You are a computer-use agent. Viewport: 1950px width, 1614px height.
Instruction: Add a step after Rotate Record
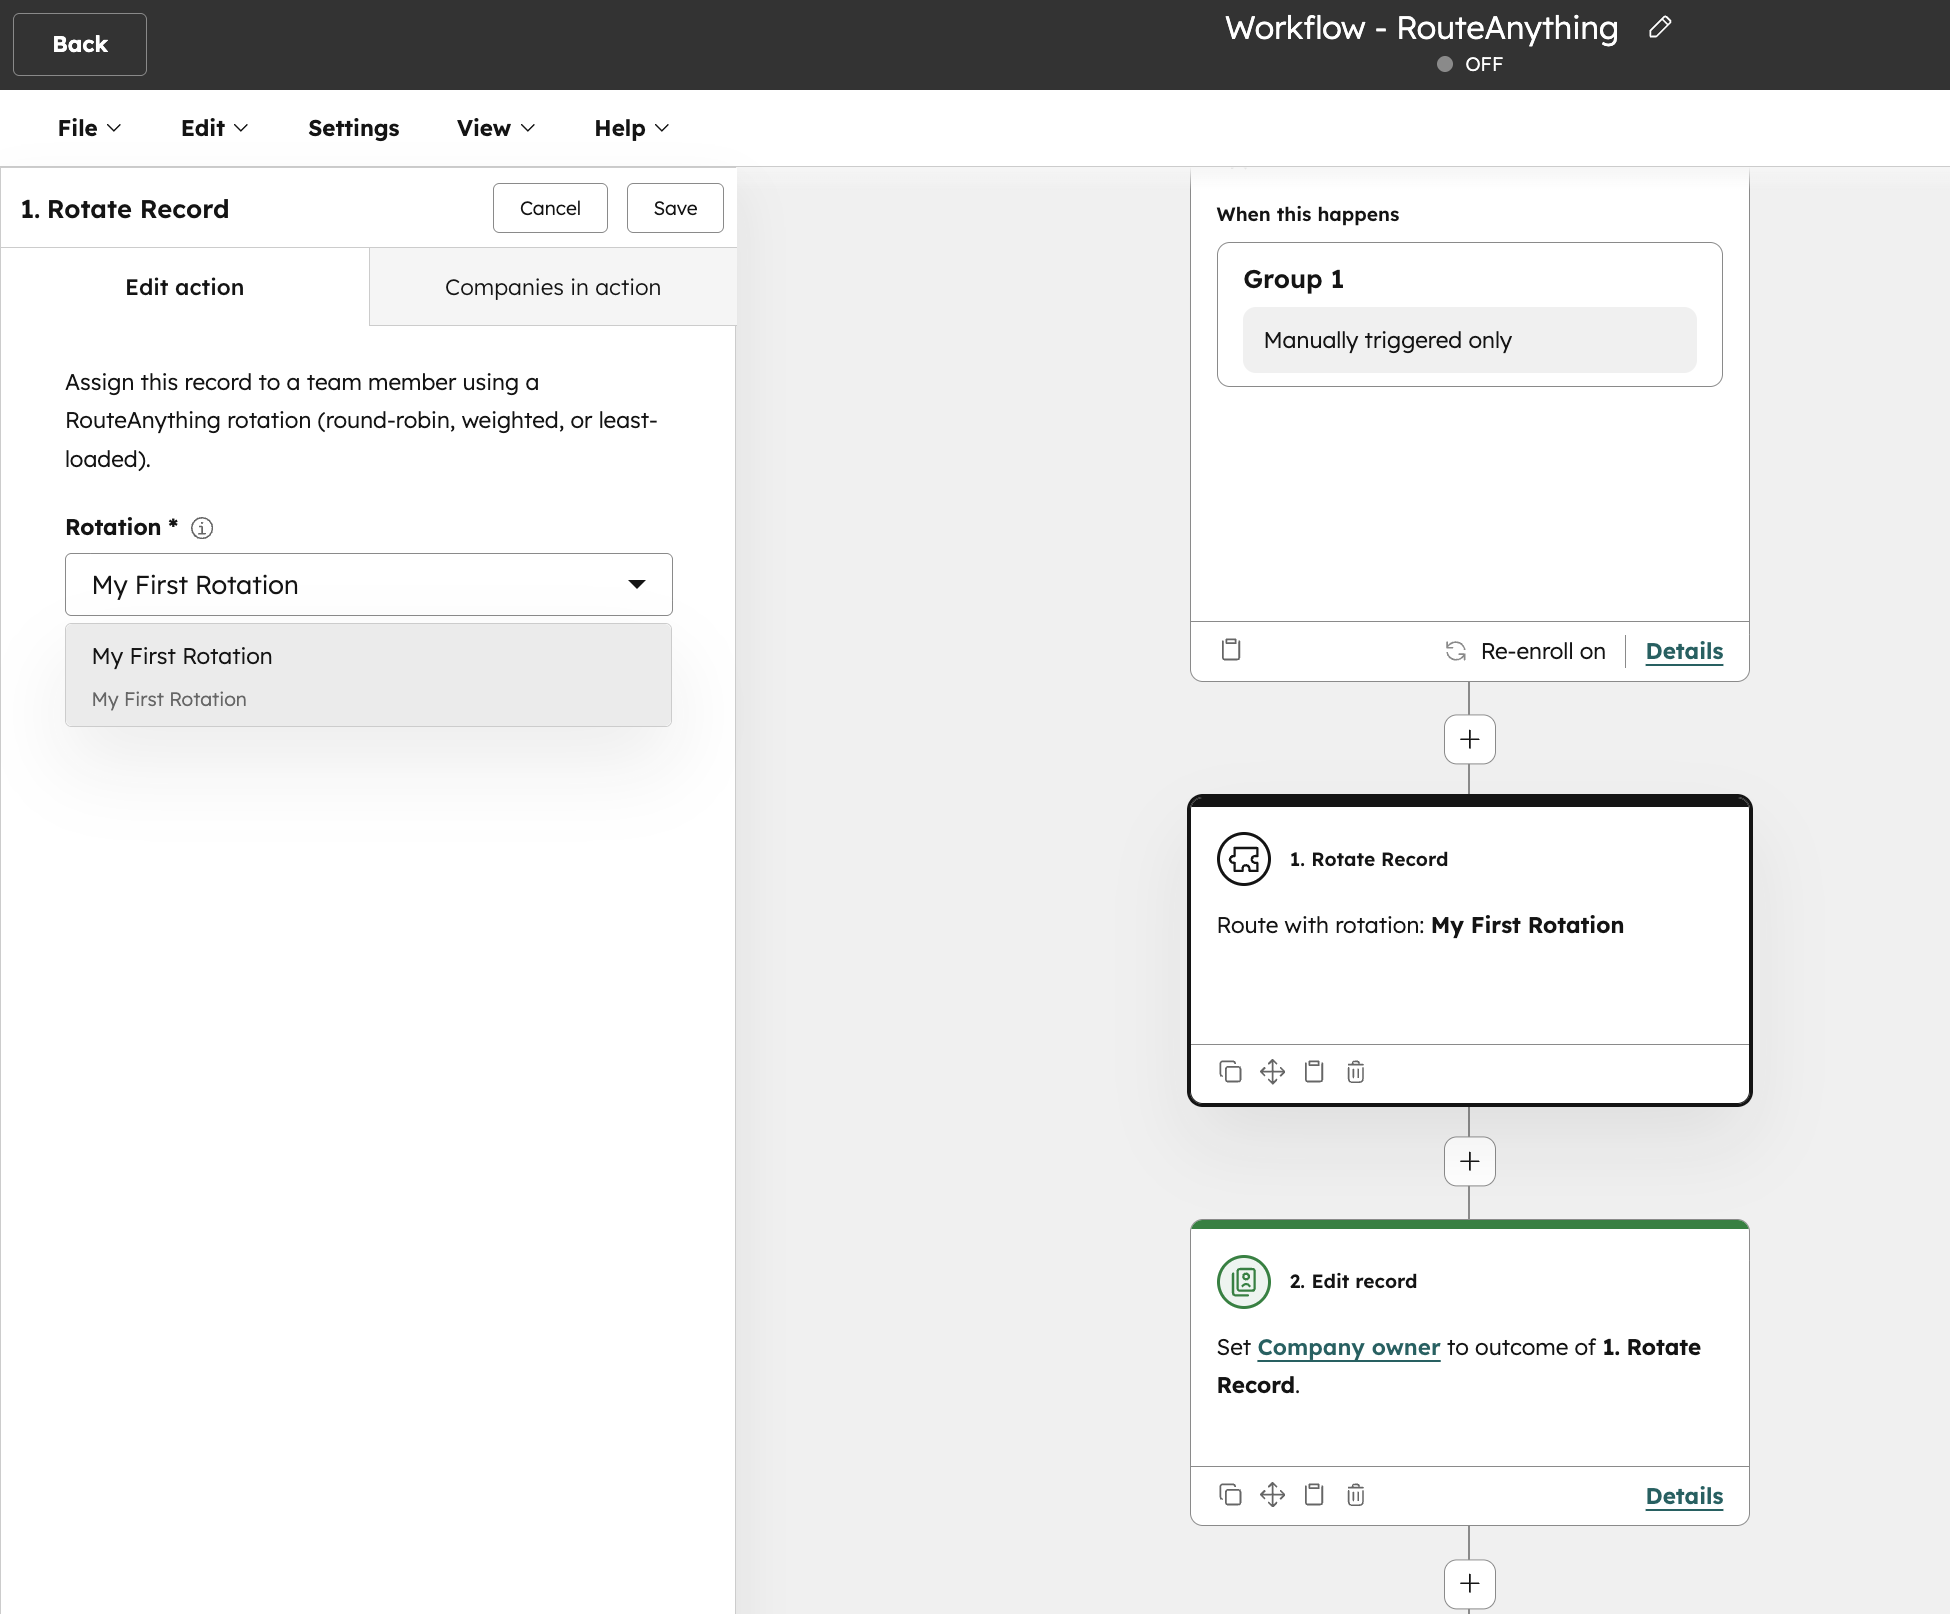coord(1469,1161)
